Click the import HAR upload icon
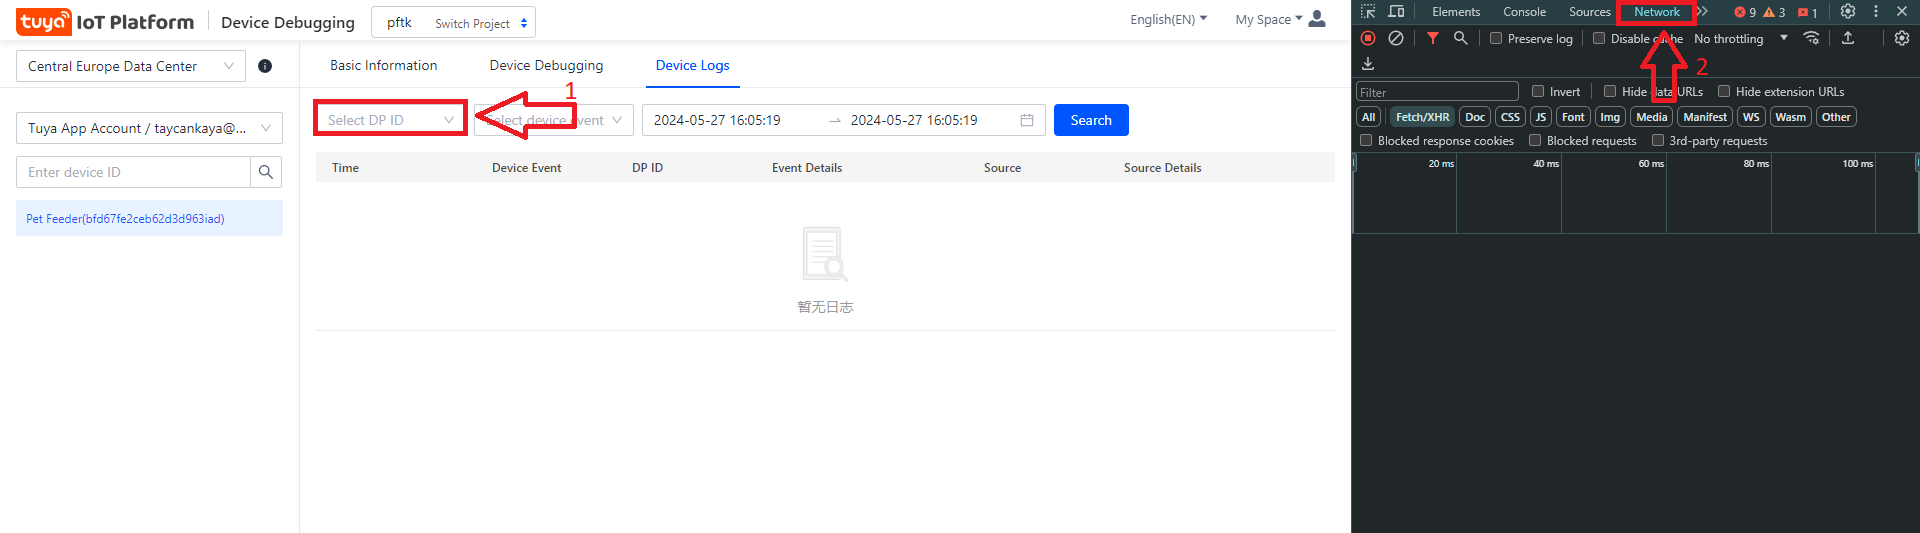 [1848, 38]
